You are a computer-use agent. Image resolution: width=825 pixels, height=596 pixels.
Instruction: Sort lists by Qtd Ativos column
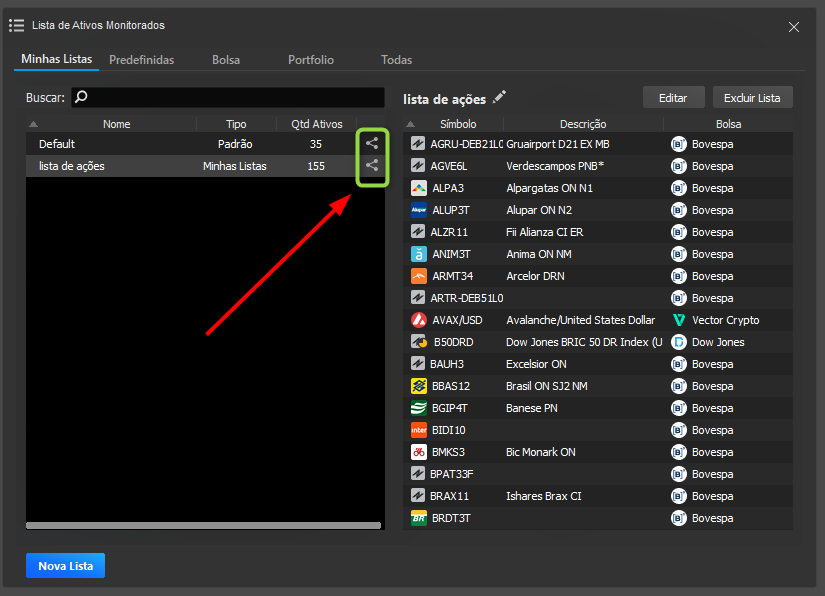tap(316, 124)
